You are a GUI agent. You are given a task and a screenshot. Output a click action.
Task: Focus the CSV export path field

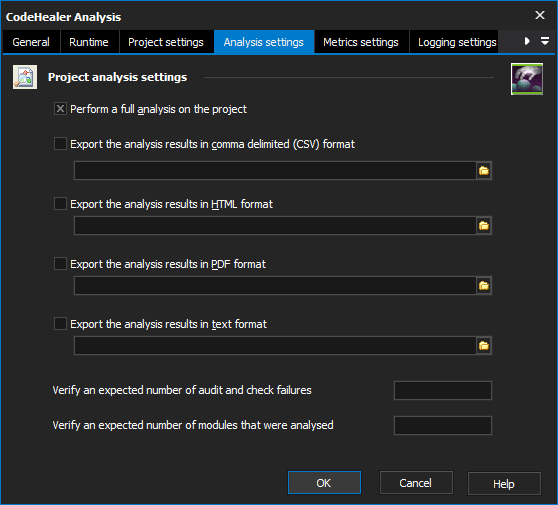pos(275,170)
